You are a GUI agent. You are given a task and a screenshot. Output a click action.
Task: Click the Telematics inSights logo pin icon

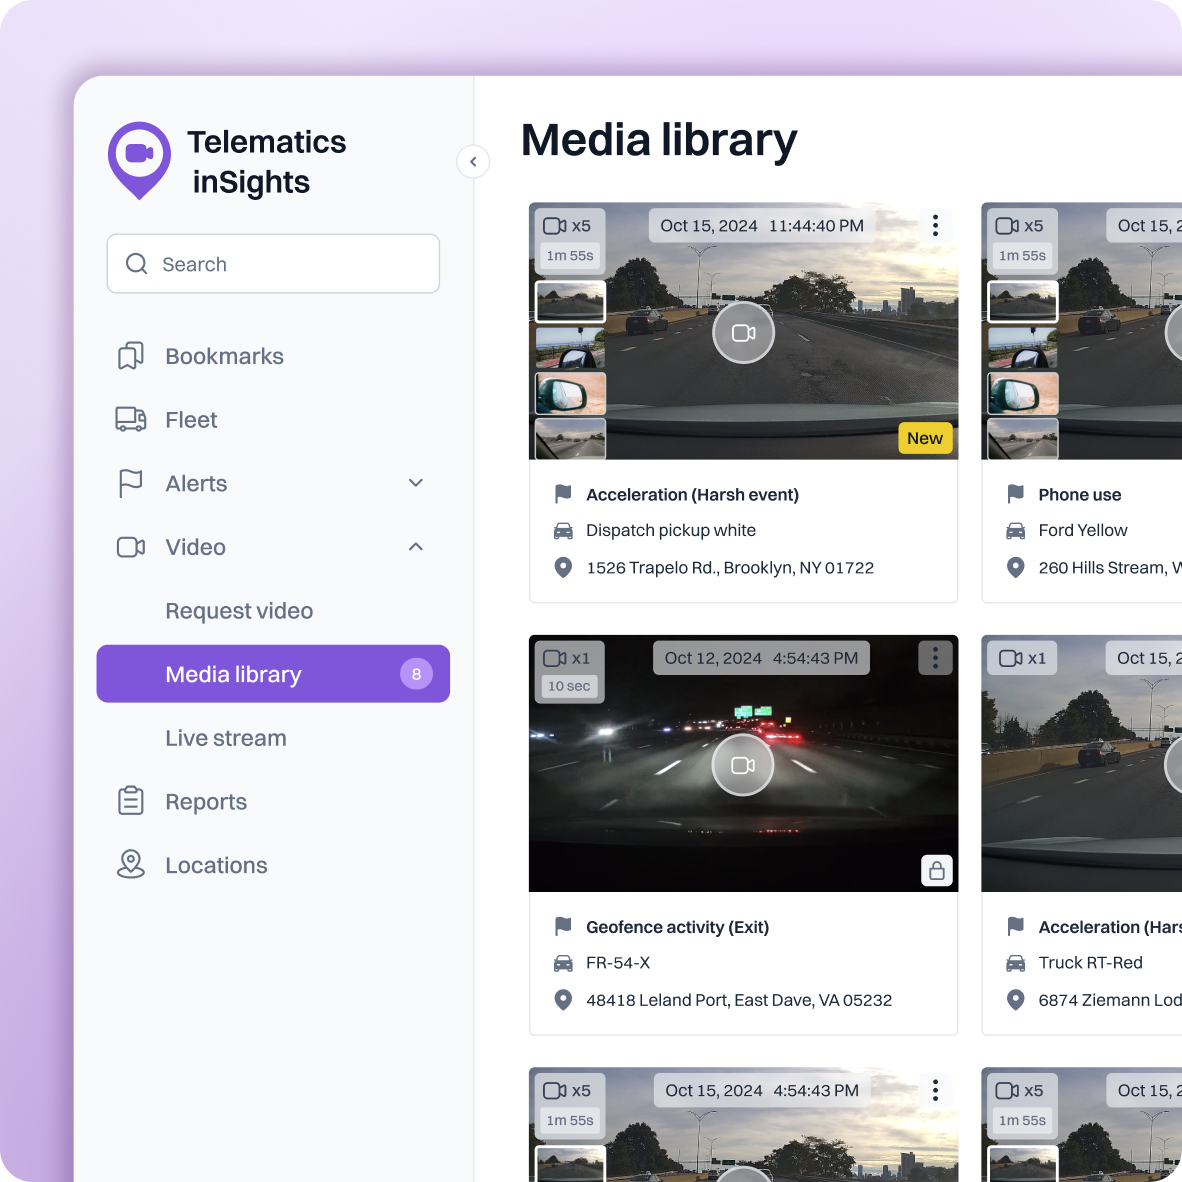tap(139, 160)
